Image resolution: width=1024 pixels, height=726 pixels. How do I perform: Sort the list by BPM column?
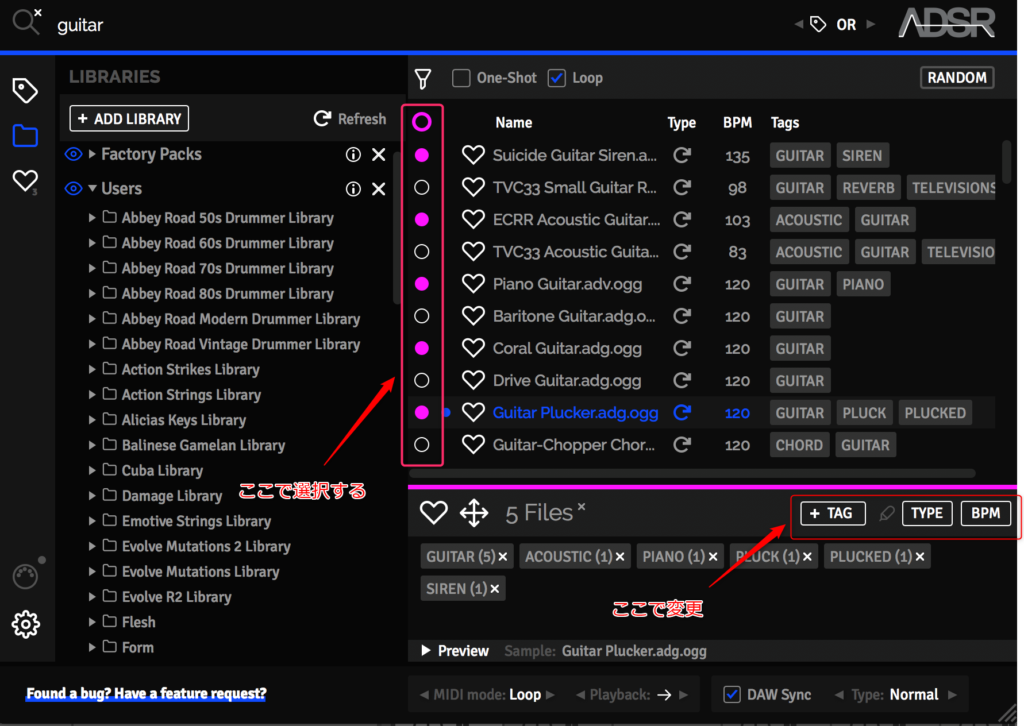[x=737, y=123]
